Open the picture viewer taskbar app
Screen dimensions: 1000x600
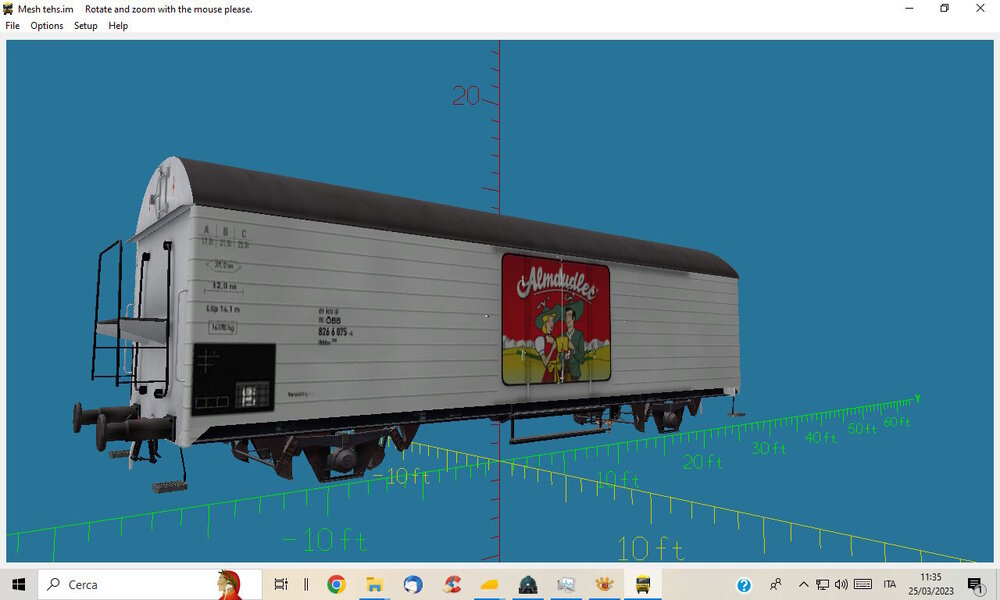pos(566,584)
